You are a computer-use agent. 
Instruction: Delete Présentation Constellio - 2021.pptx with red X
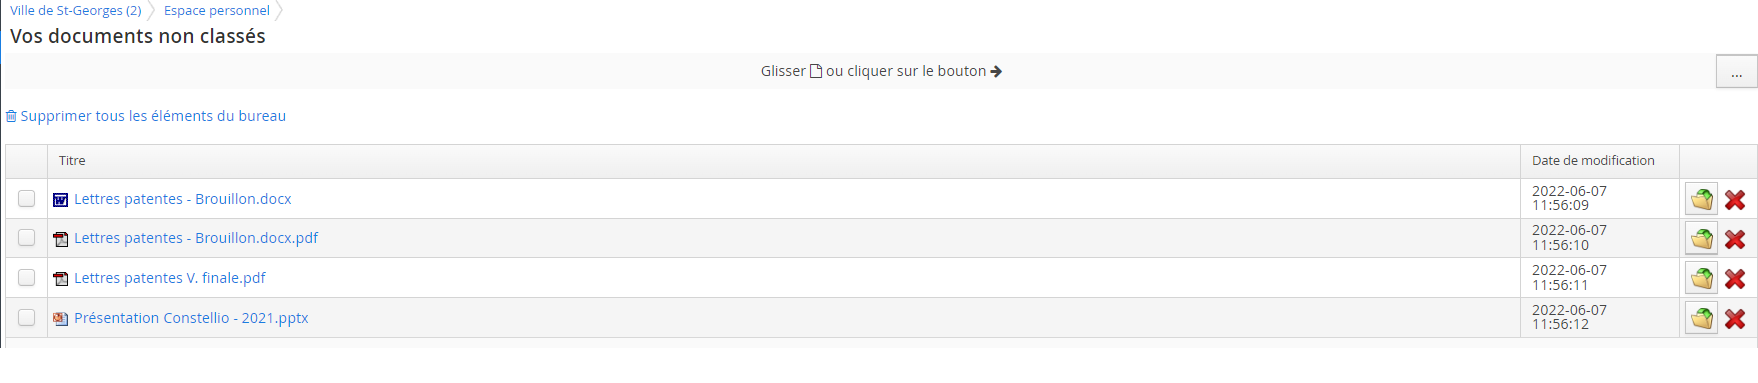pos(1735,319)
